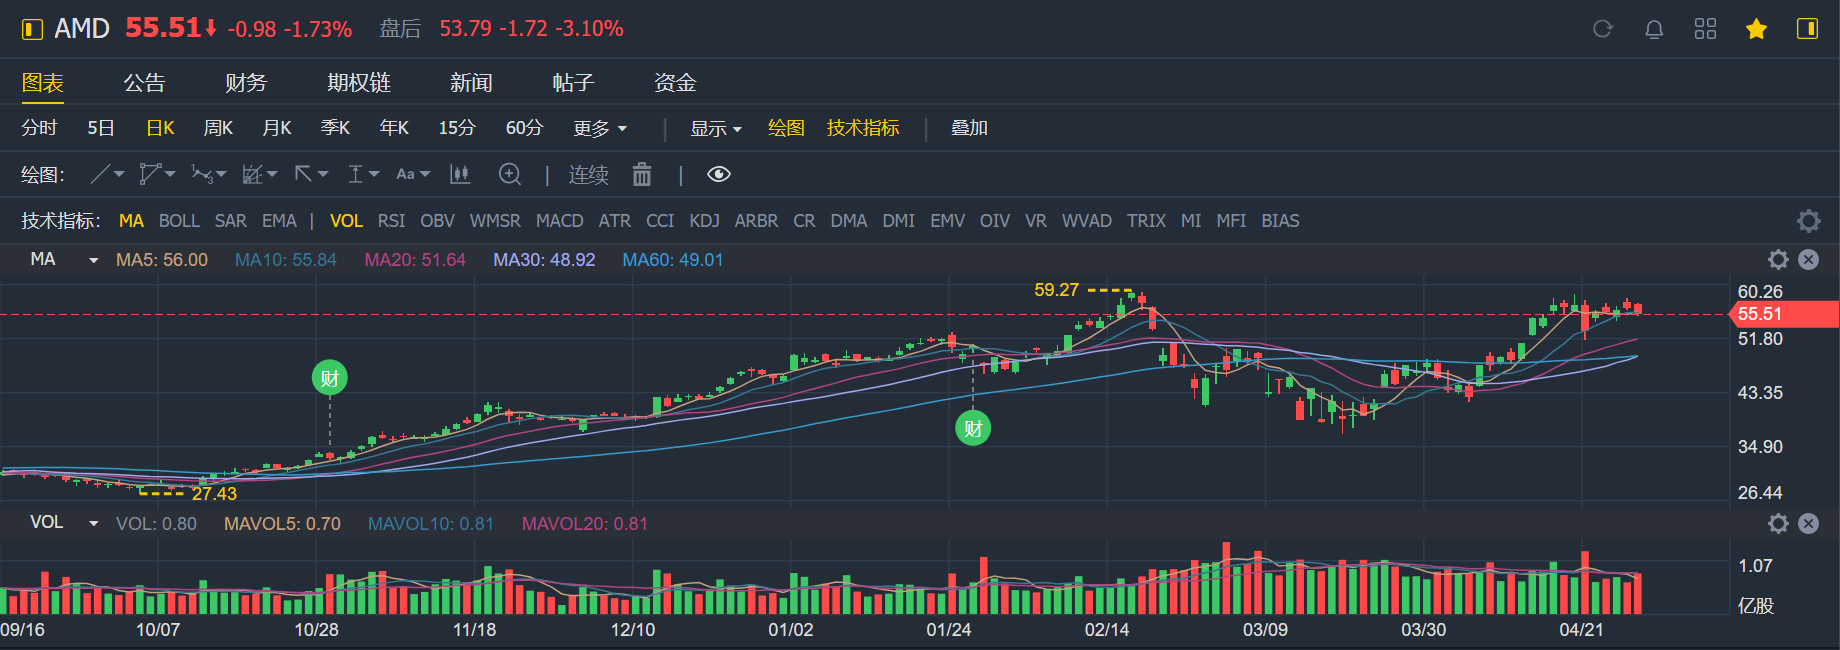Click the green 财 marker near 01/24
The width and height of the screenshot is (1840, 650).
(973, 429)
